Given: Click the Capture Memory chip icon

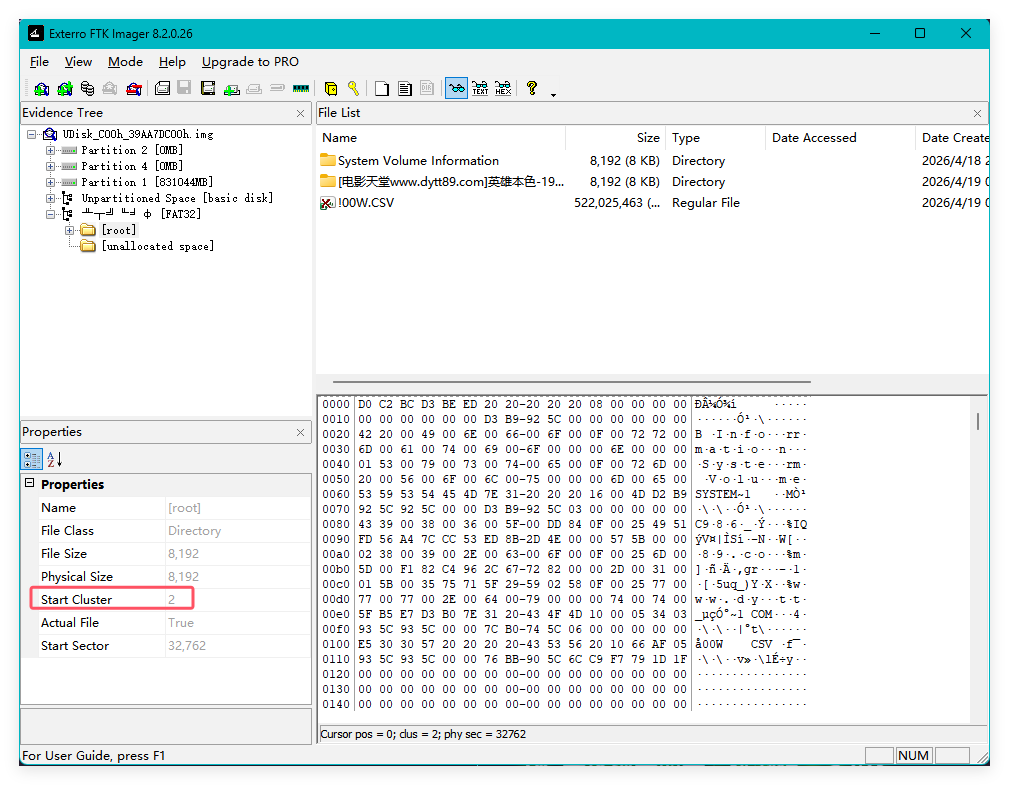Looking at the screenshot, I should (301, 89).
